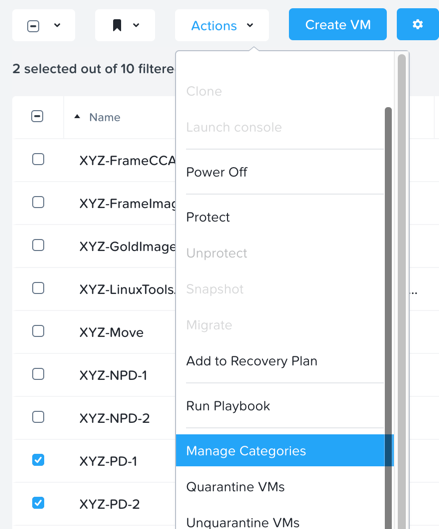The image size is (439, 529).
Task: Click the Create VM button
Action: 338,25
